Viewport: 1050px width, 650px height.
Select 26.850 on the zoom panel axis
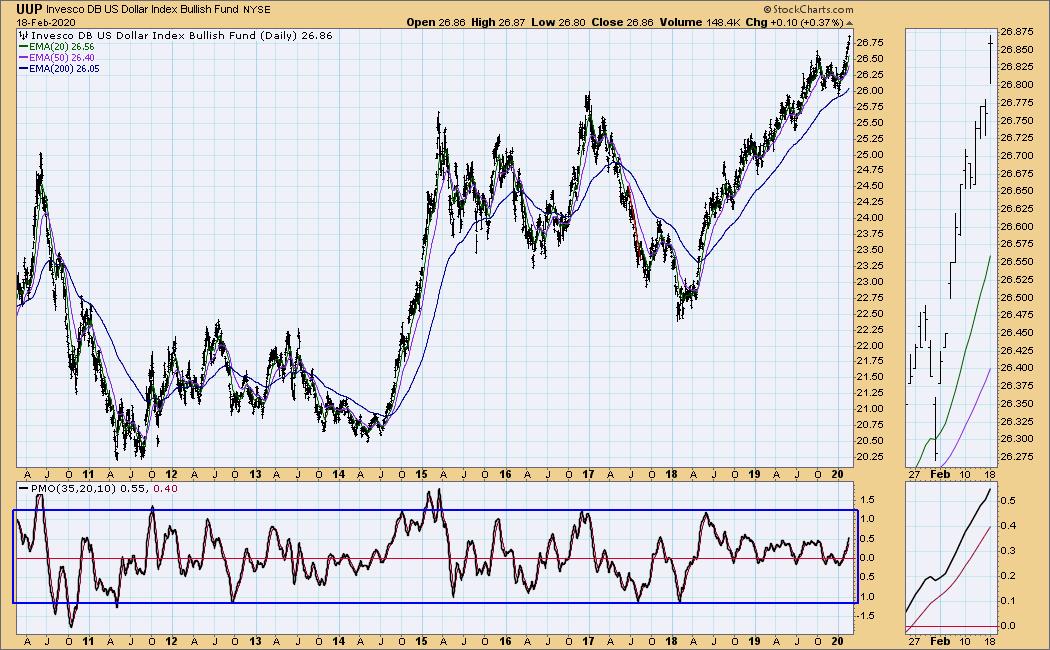(1017, 50)
